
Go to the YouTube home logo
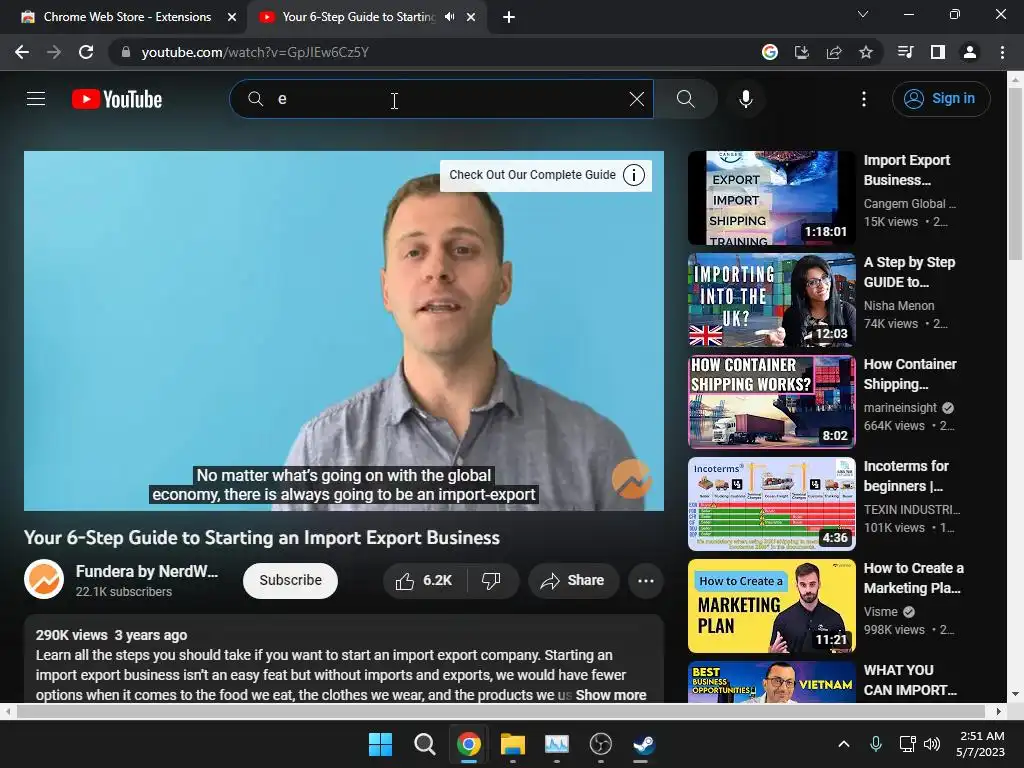pyautogui.click(x=117, y=99)
